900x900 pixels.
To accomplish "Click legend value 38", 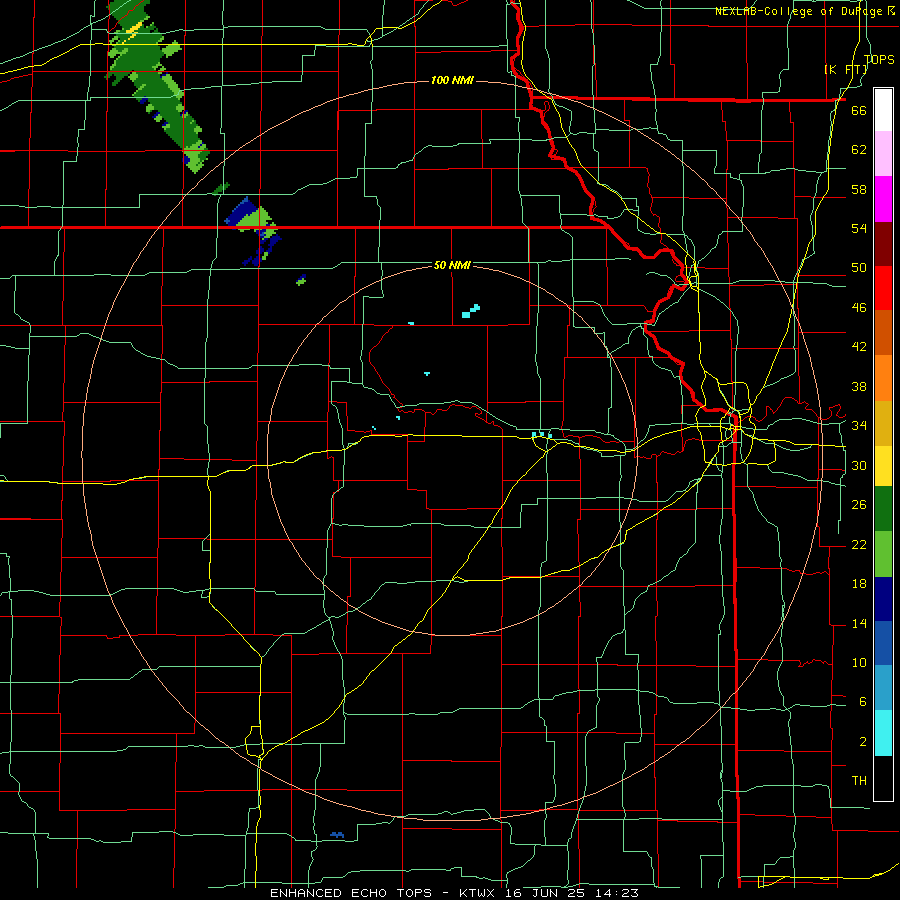I will pos(859,386).
